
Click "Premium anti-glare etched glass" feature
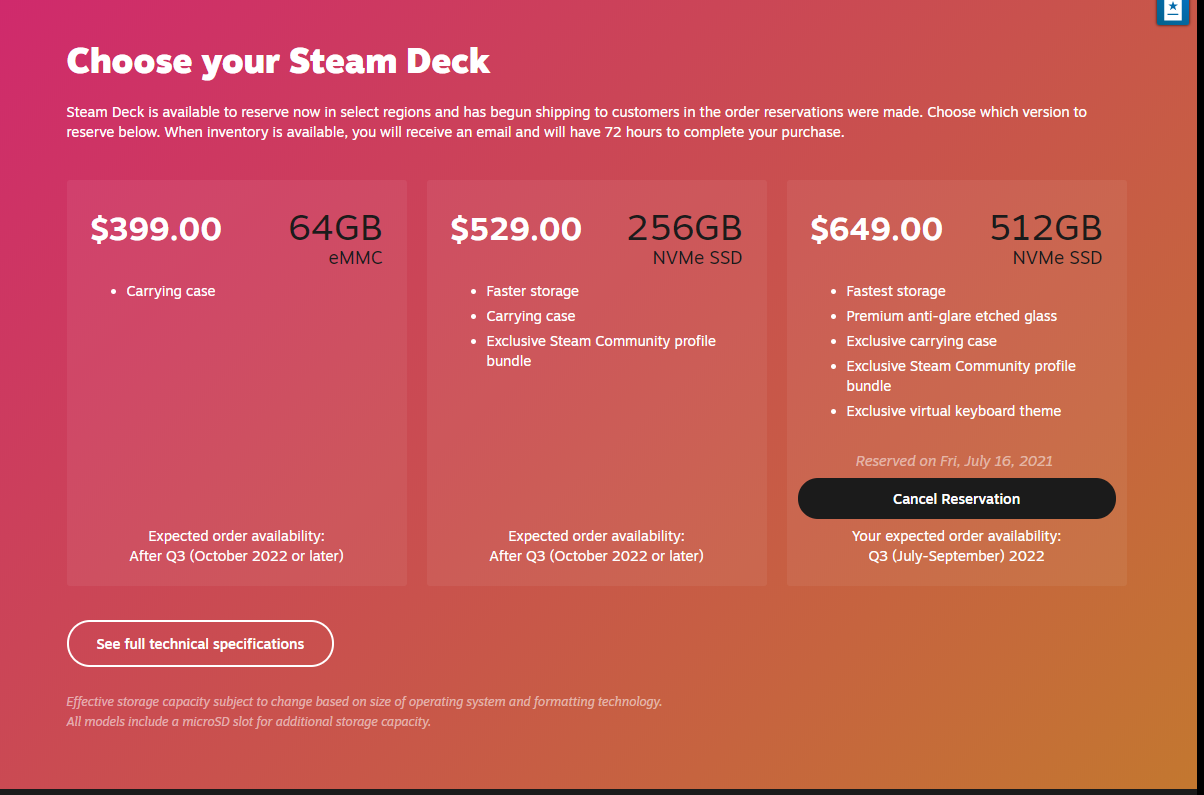(951, 316)
